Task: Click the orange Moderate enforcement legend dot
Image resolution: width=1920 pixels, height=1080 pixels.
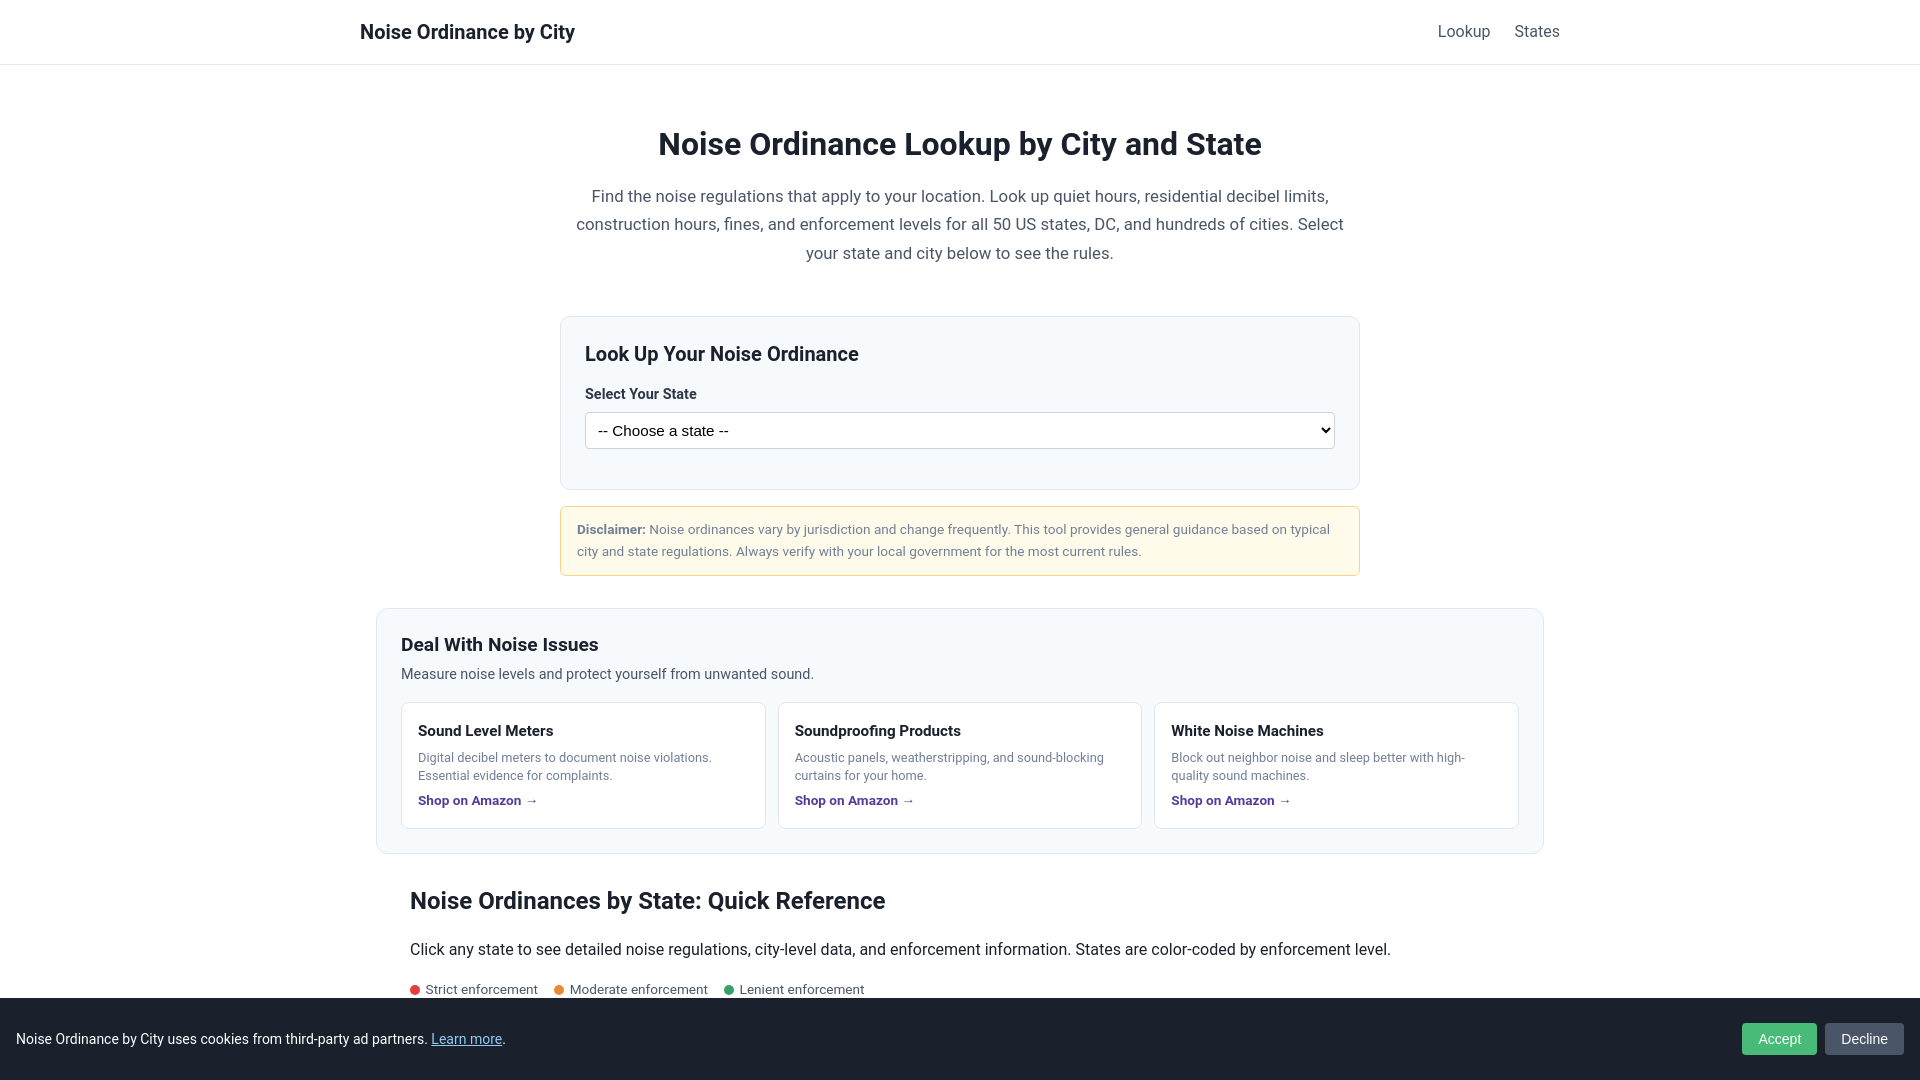Action: [559, 990]
